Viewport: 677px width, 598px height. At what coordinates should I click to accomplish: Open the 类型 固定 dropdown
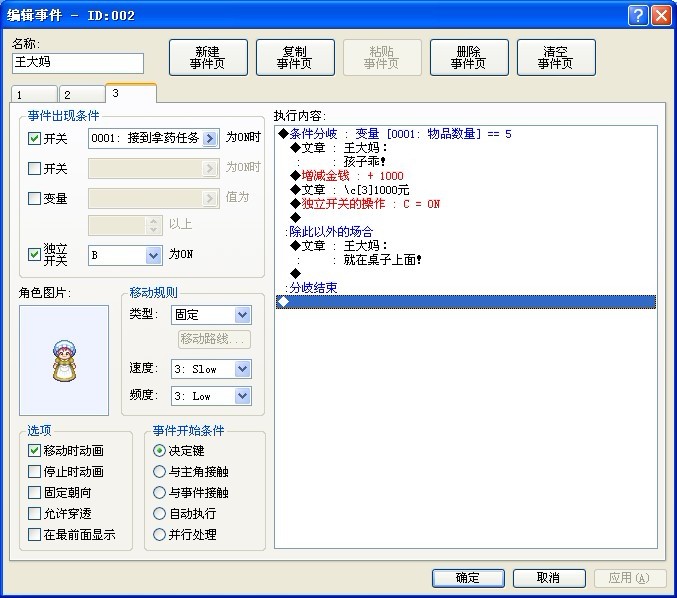[x=243, y=315]
